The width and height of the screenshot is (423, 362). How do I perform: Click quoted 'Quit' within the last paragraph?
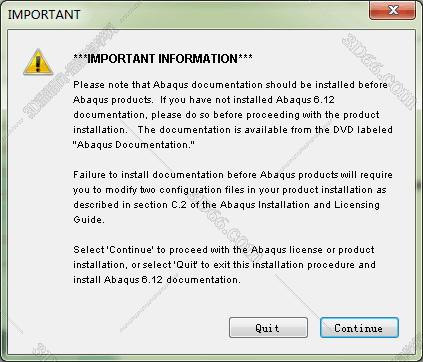186,265
